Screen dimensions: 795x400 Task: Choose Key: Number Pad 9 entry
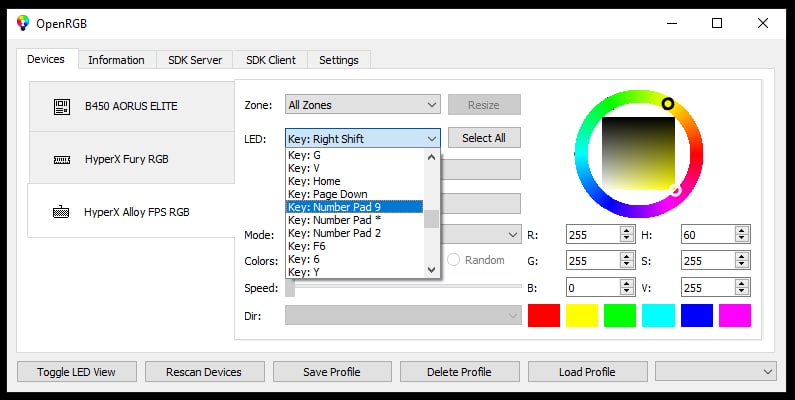coord(354,207)
